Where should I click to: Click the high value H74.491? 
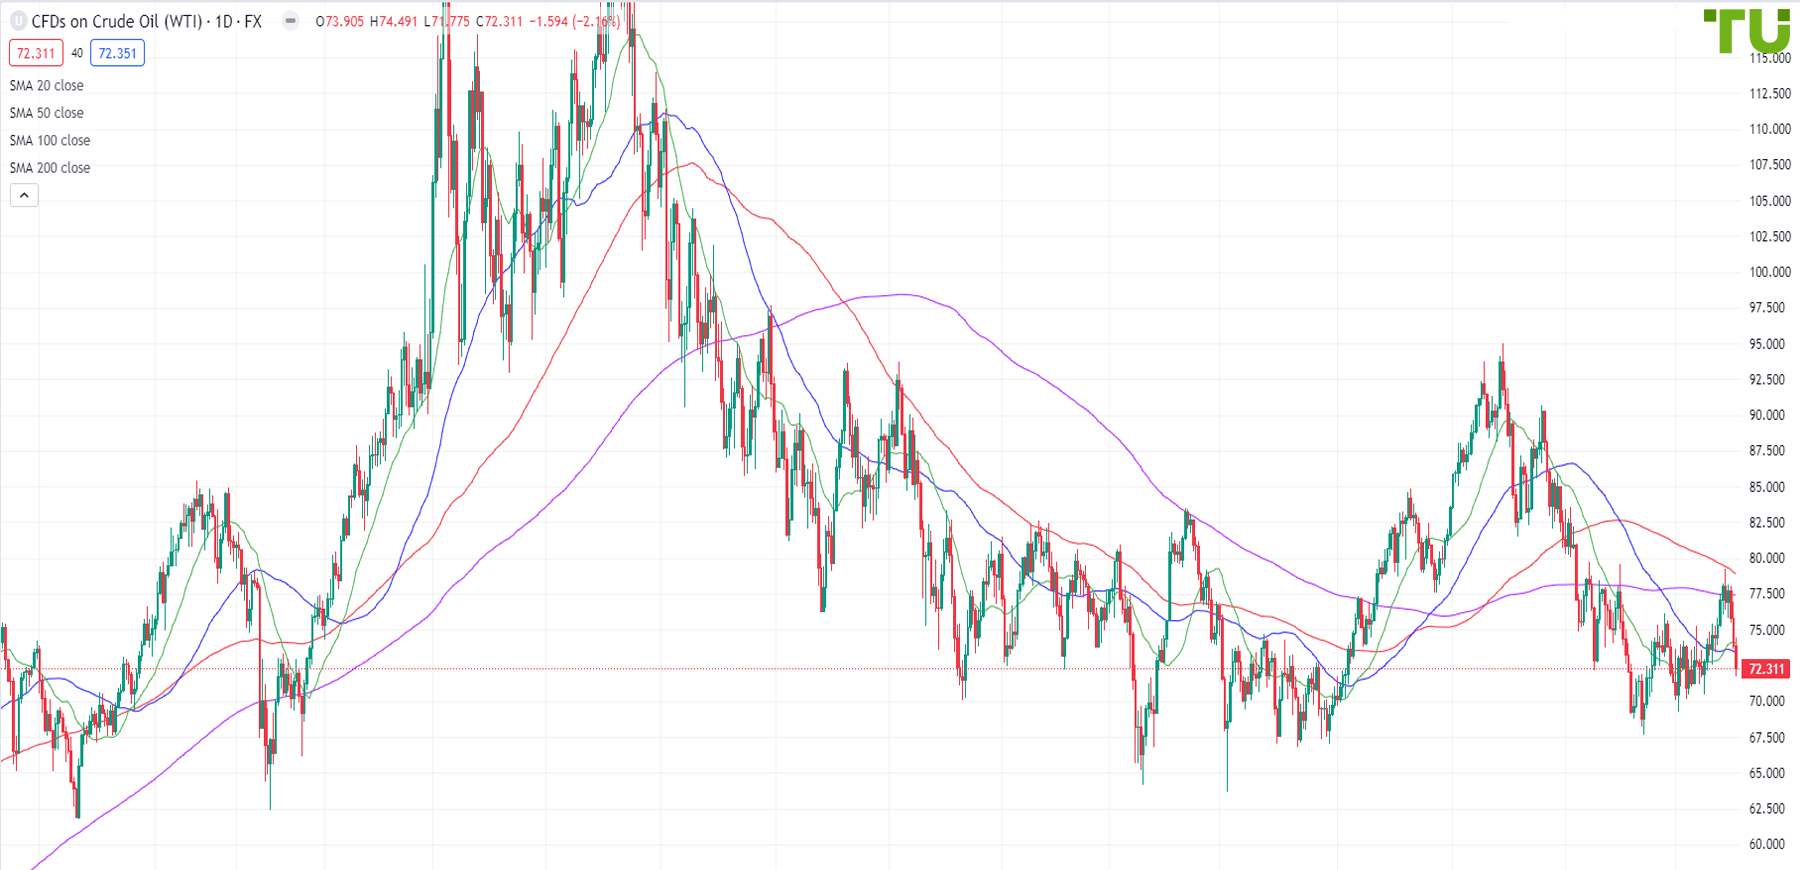[x=394, y=21]
